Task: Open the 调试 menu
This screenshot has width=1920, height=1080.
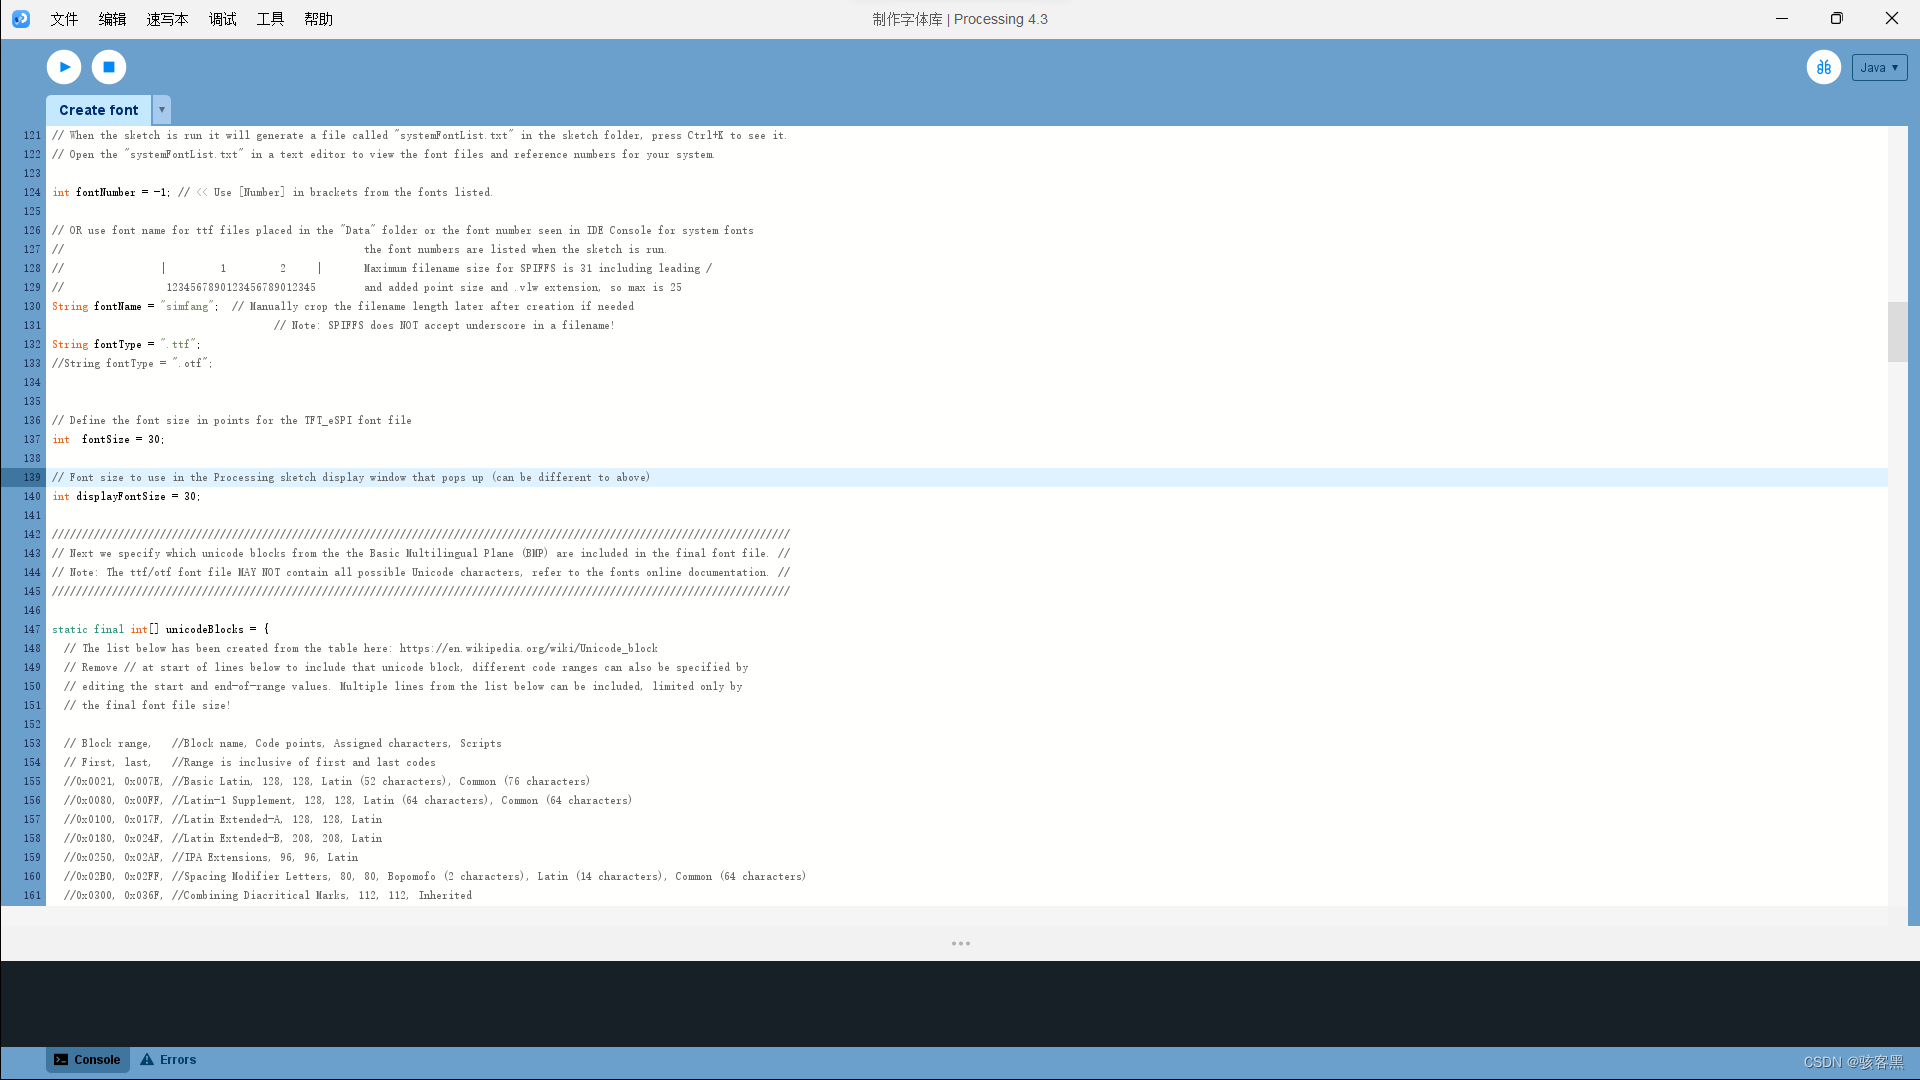Action: pos(222,19)
